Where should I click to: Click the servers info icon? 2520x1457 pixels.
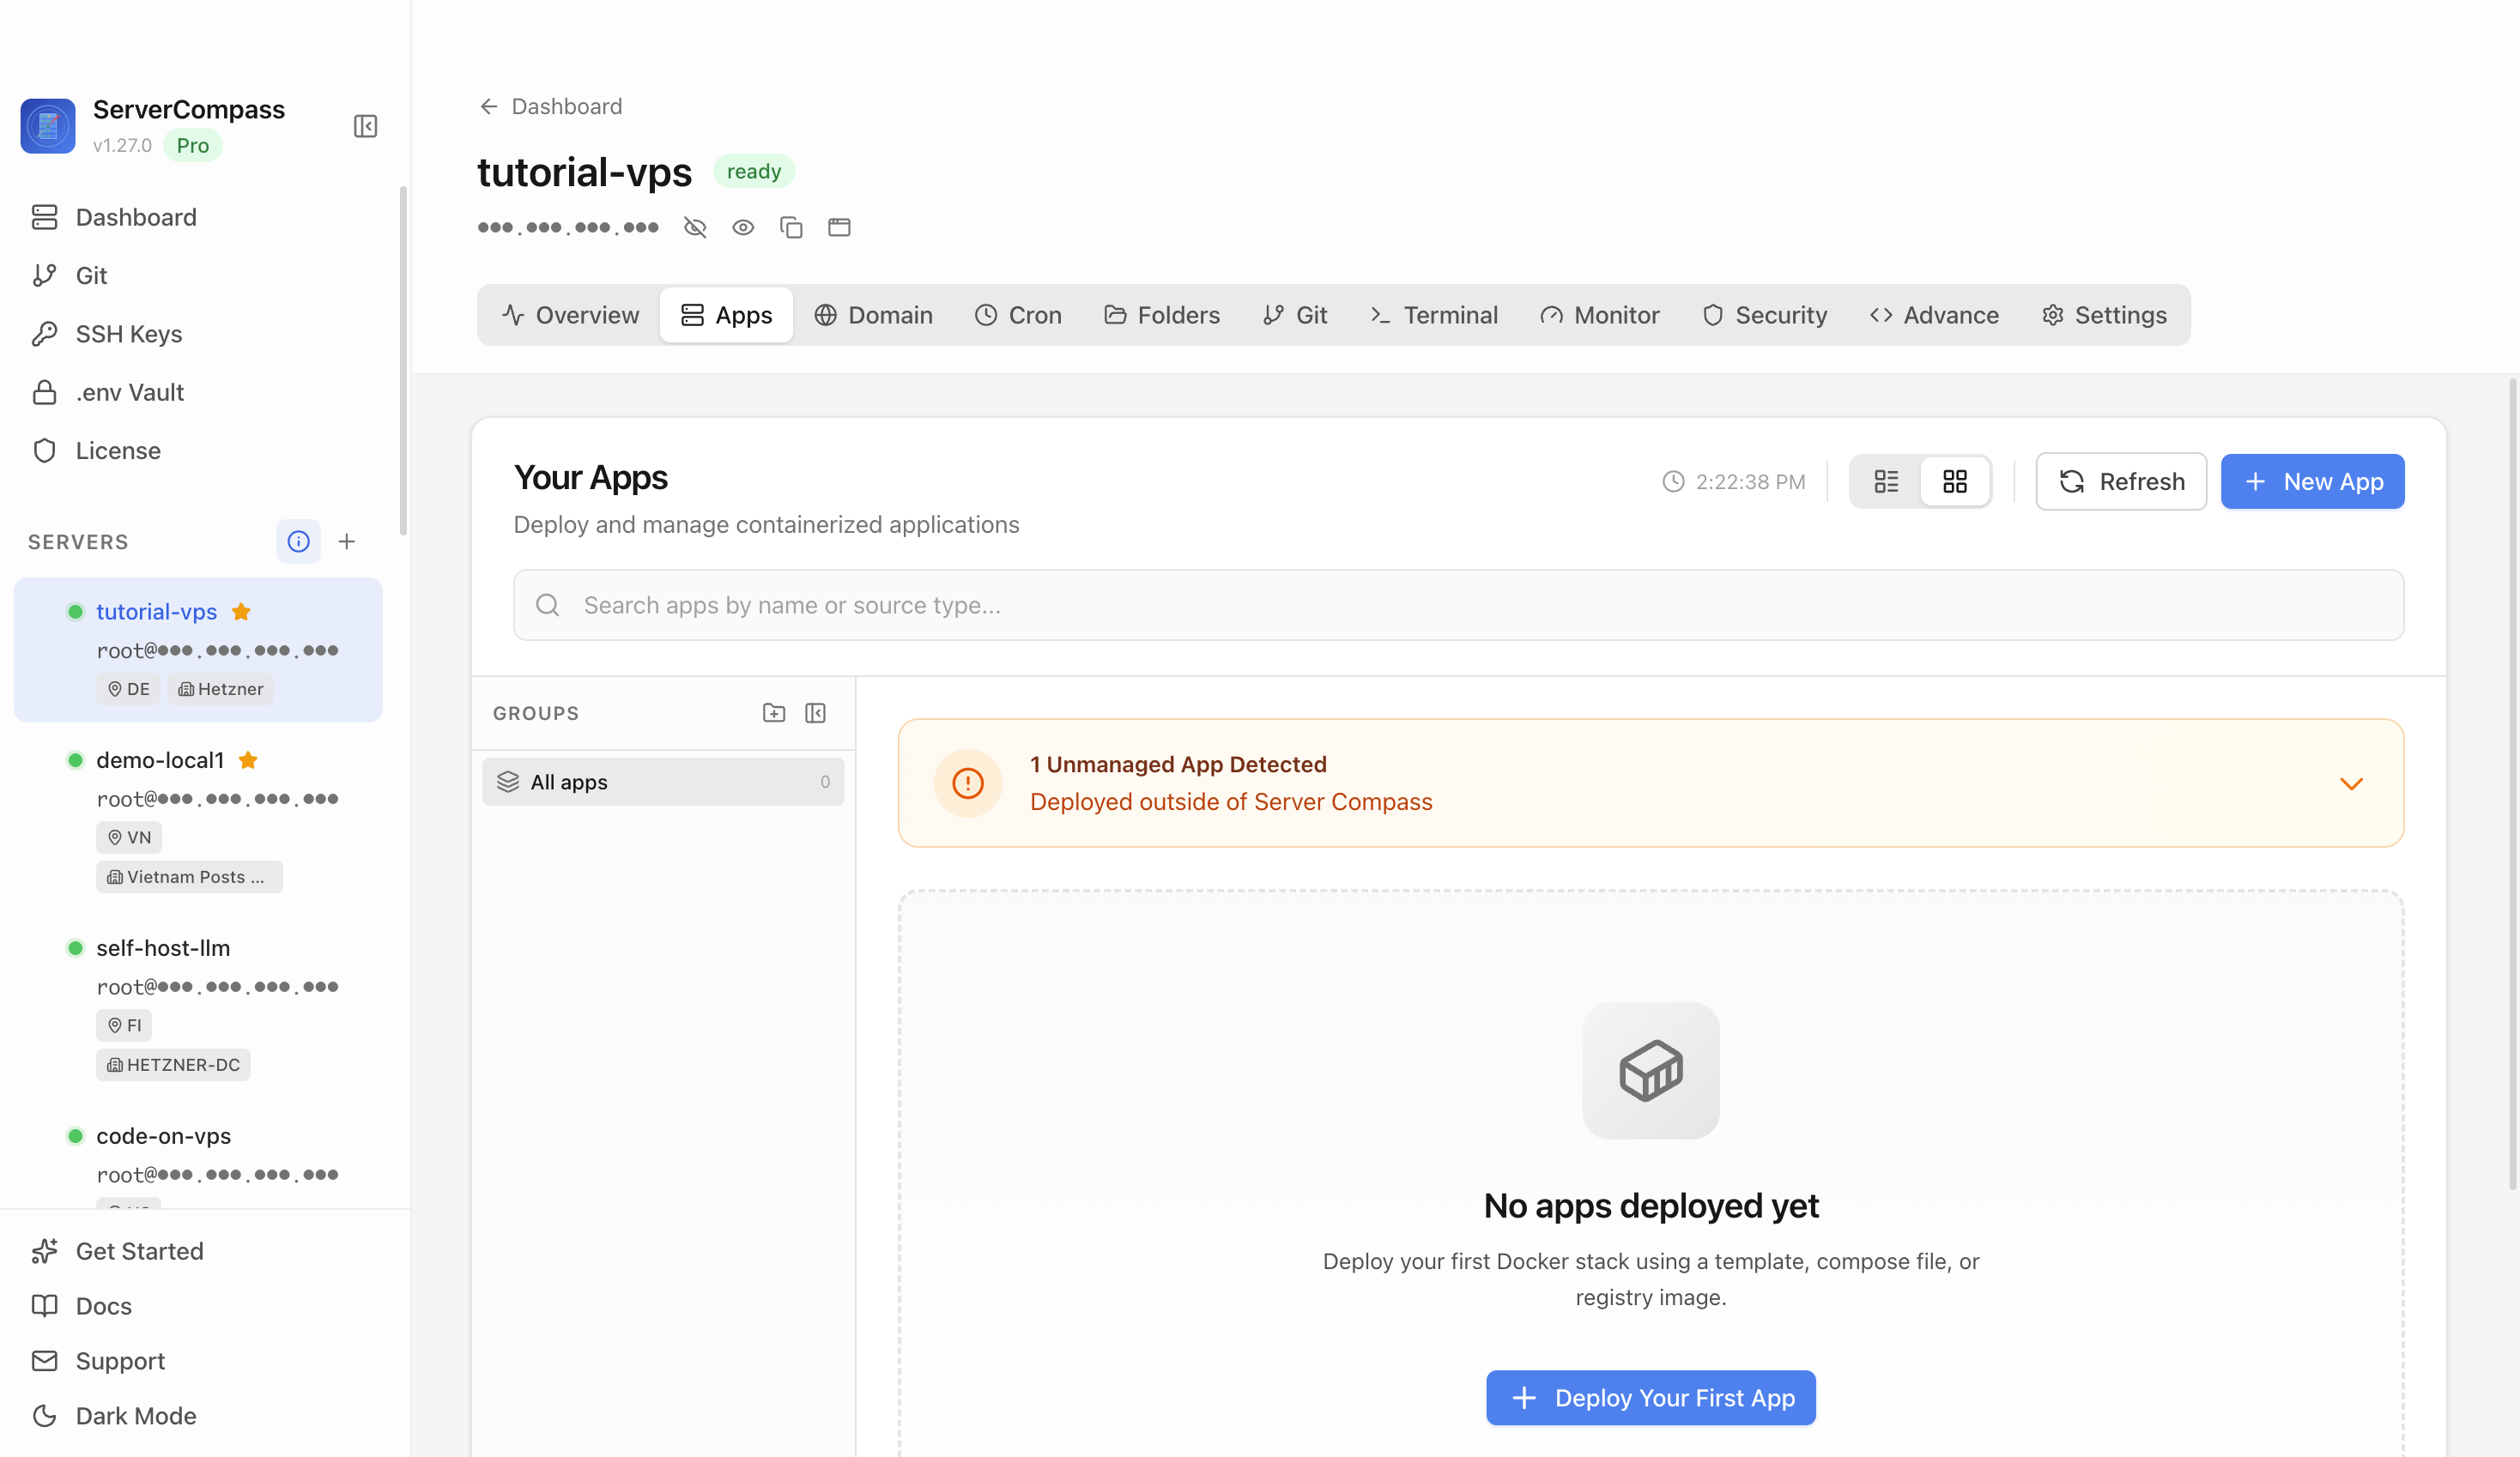(x=298, y=541)
